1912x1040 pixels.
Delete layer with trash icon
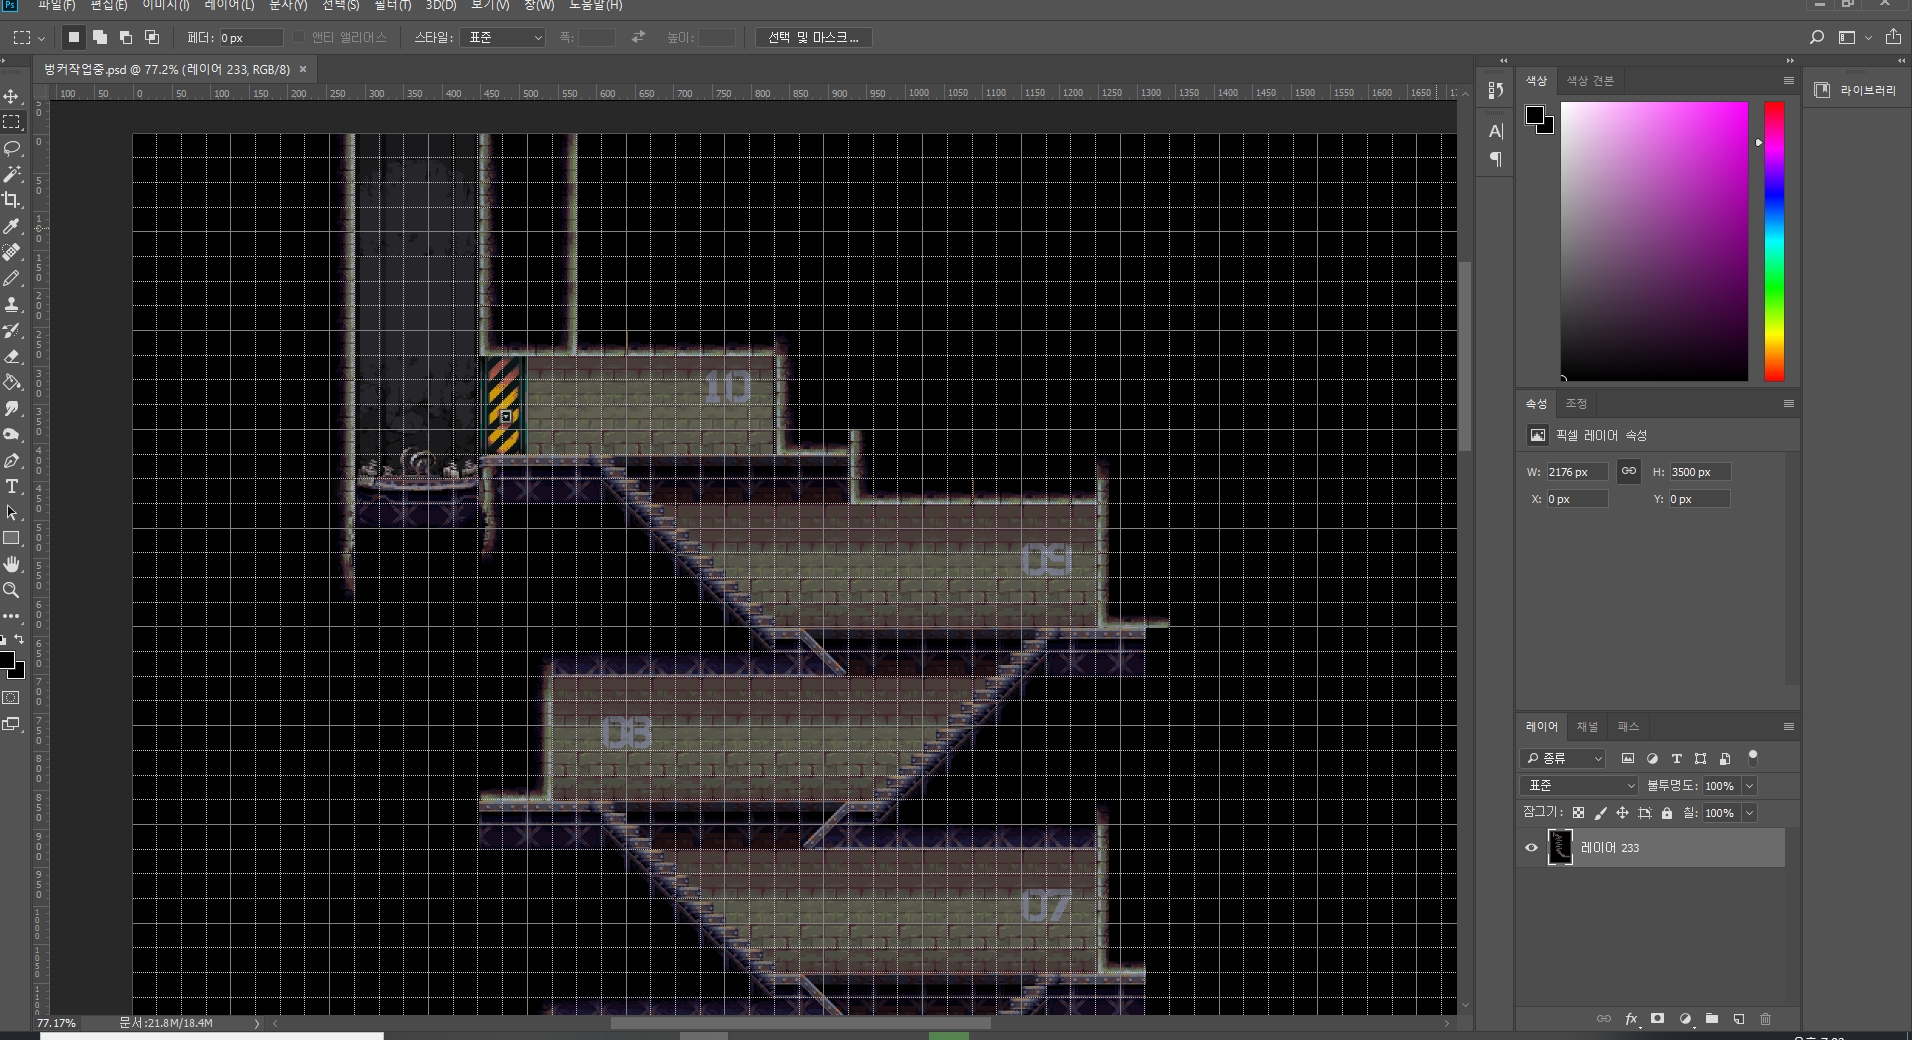1766,1019
